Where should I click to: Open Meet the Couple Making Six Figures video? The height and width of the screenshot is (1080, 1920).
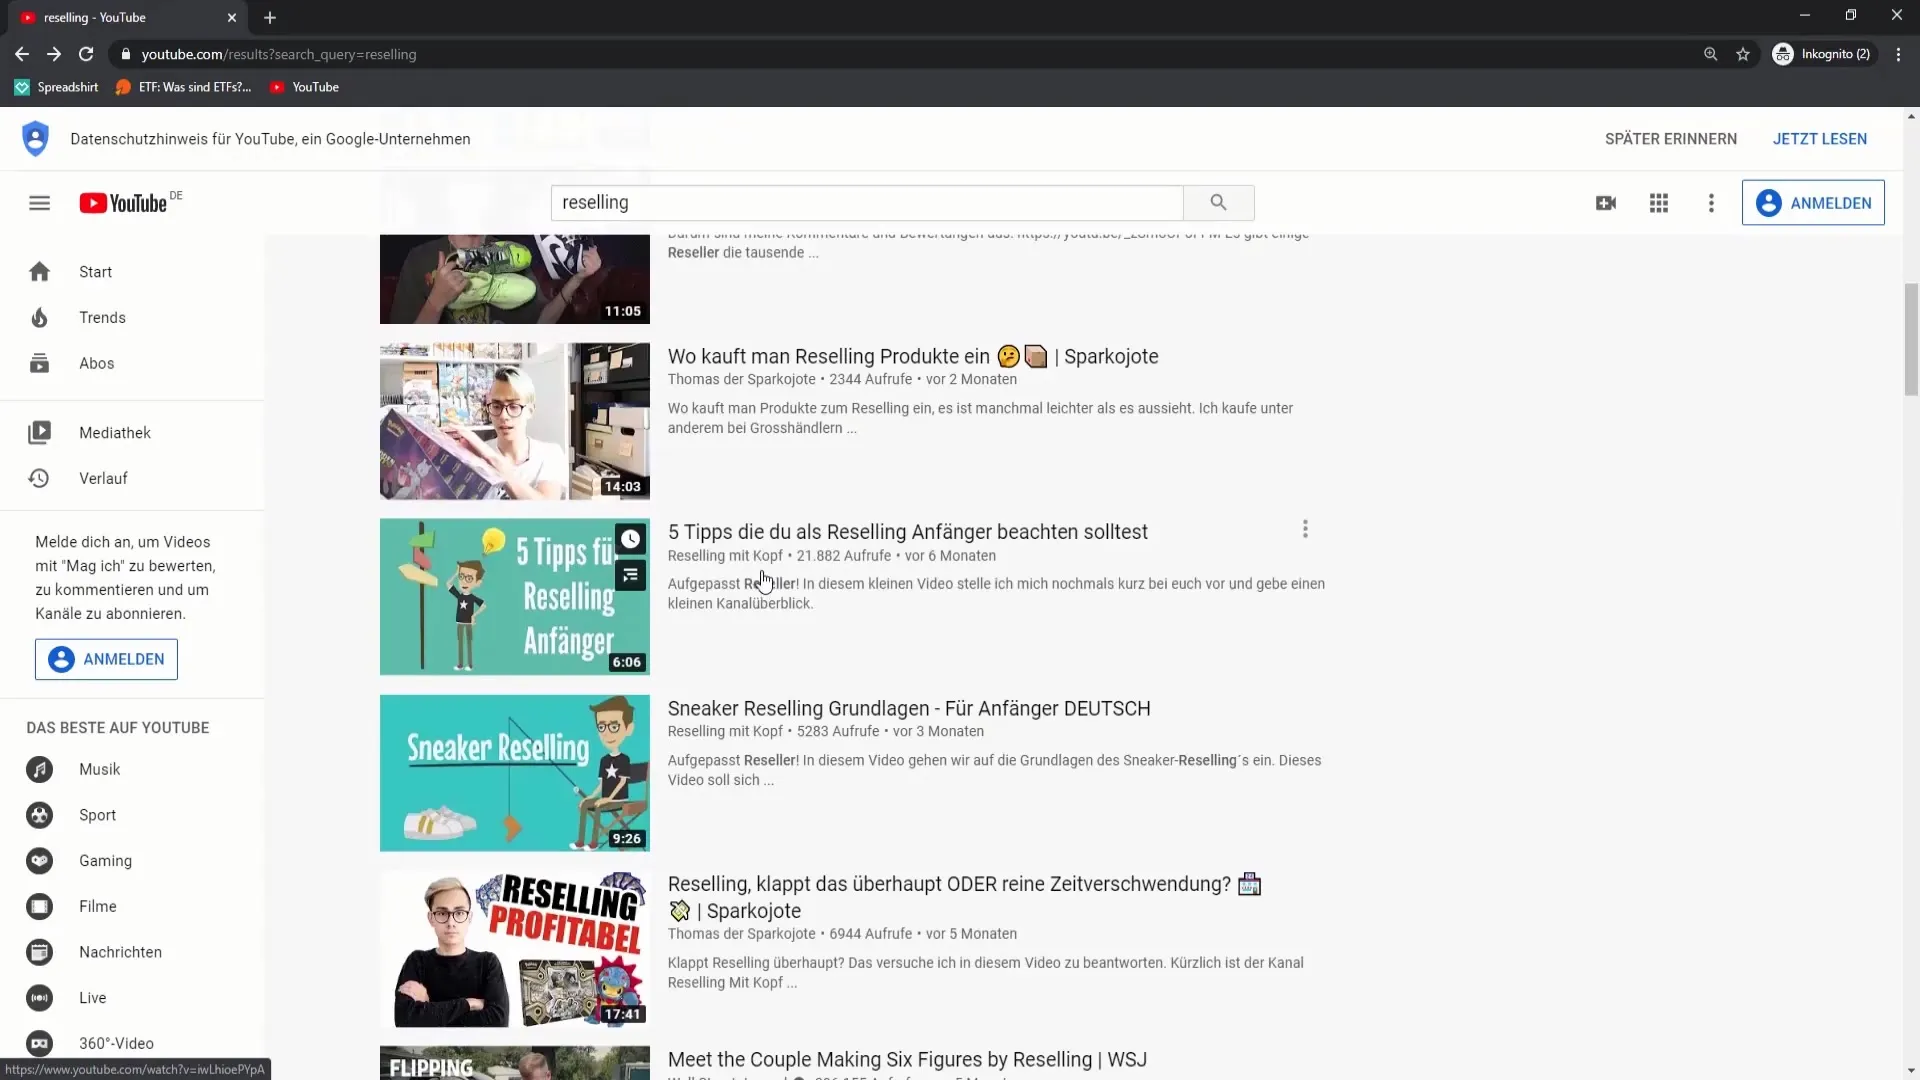coord(907,1060)
